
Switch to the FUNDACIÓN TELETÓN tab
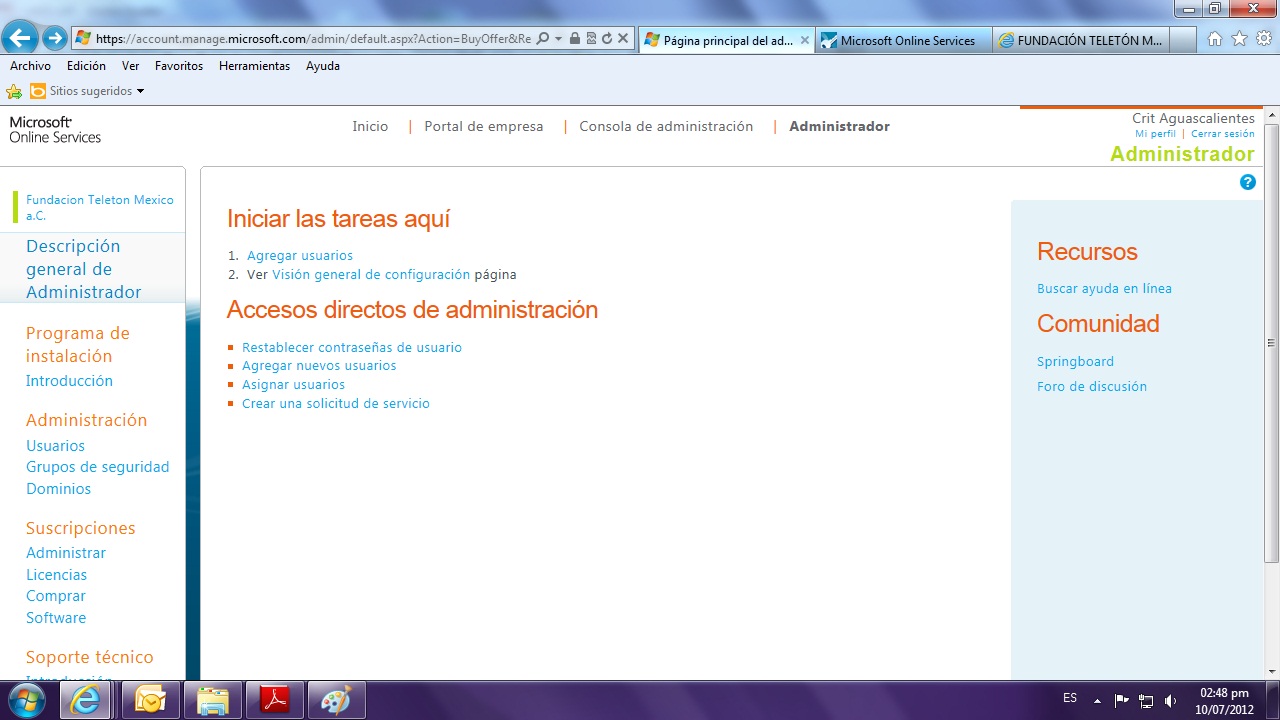pyautogui.click(x=1081, y=40)
